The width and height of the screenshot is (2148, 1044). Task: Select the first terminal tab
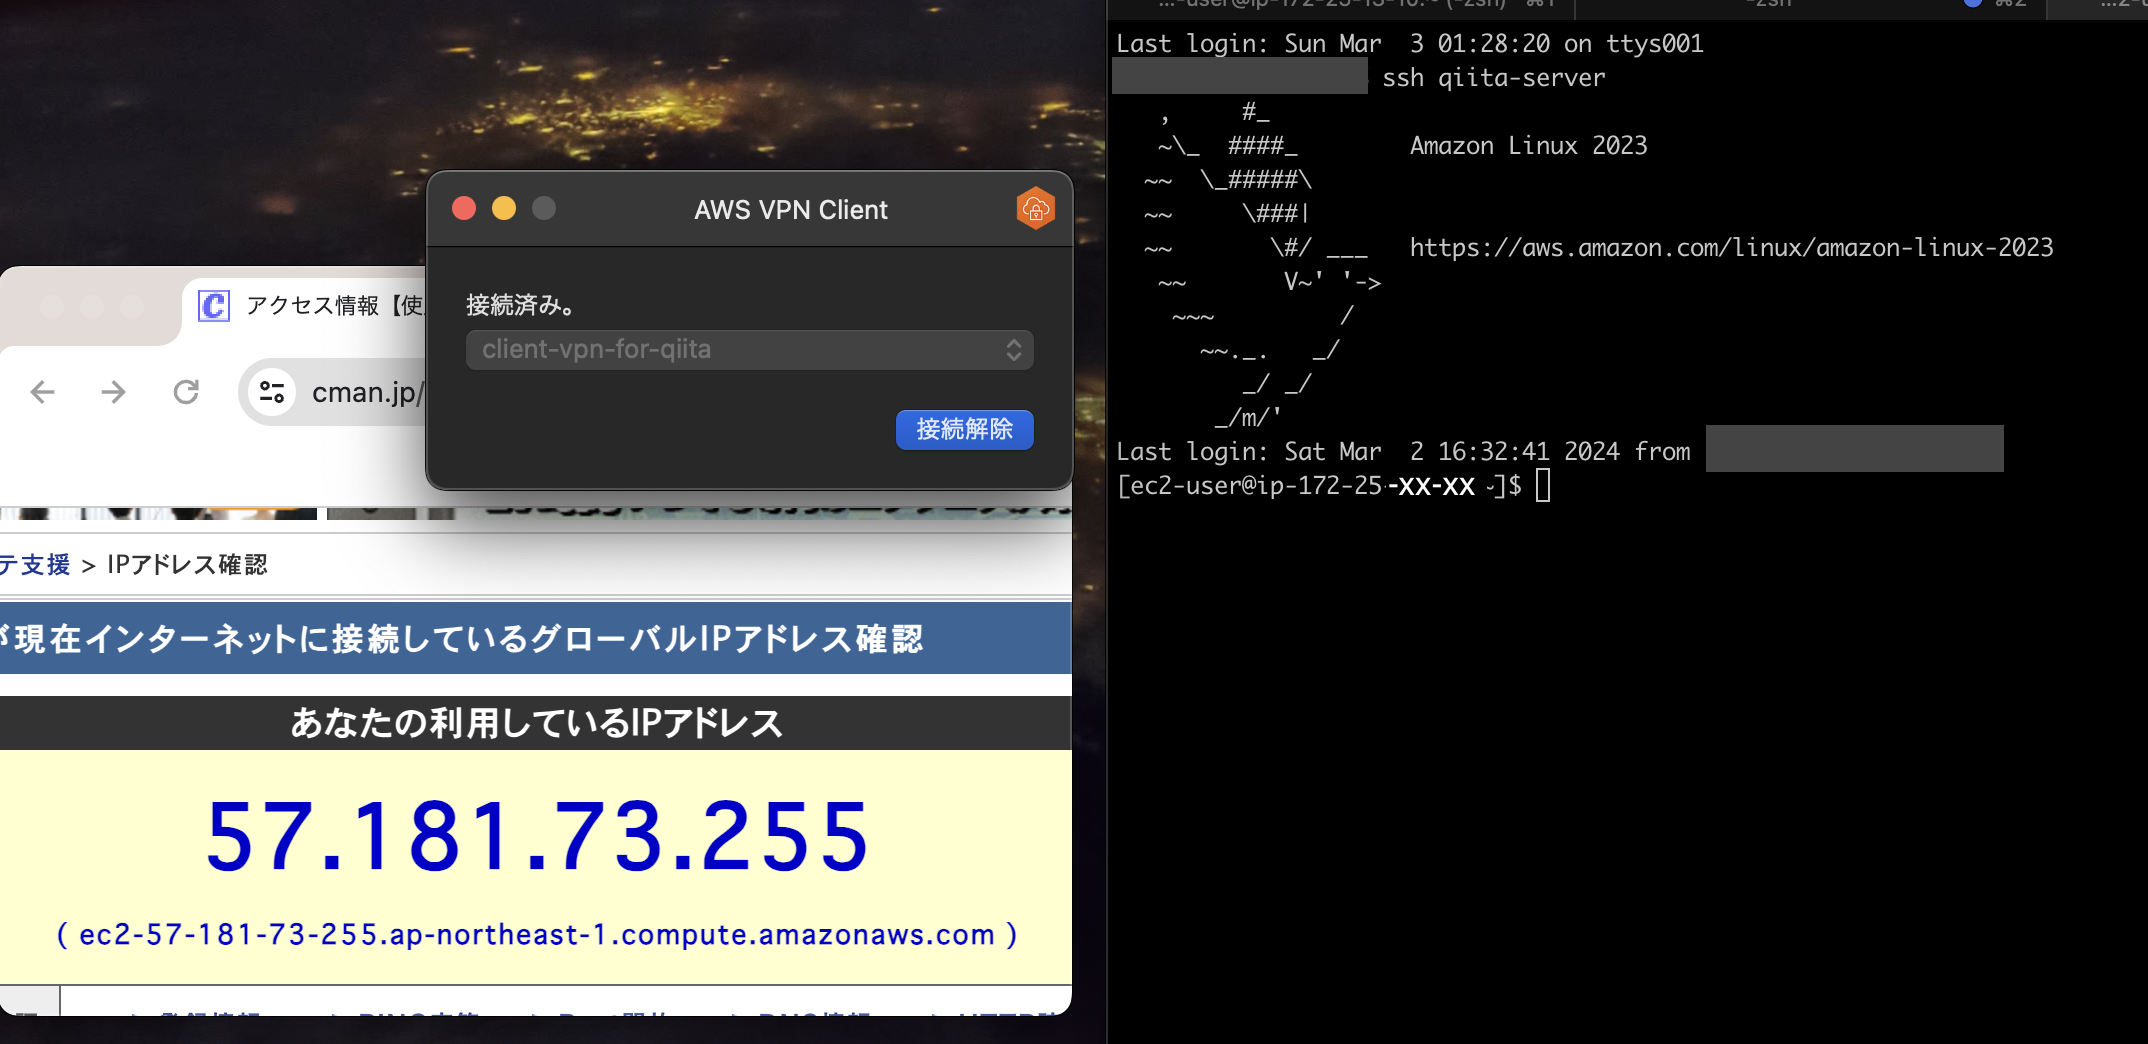click(1340, 6)
